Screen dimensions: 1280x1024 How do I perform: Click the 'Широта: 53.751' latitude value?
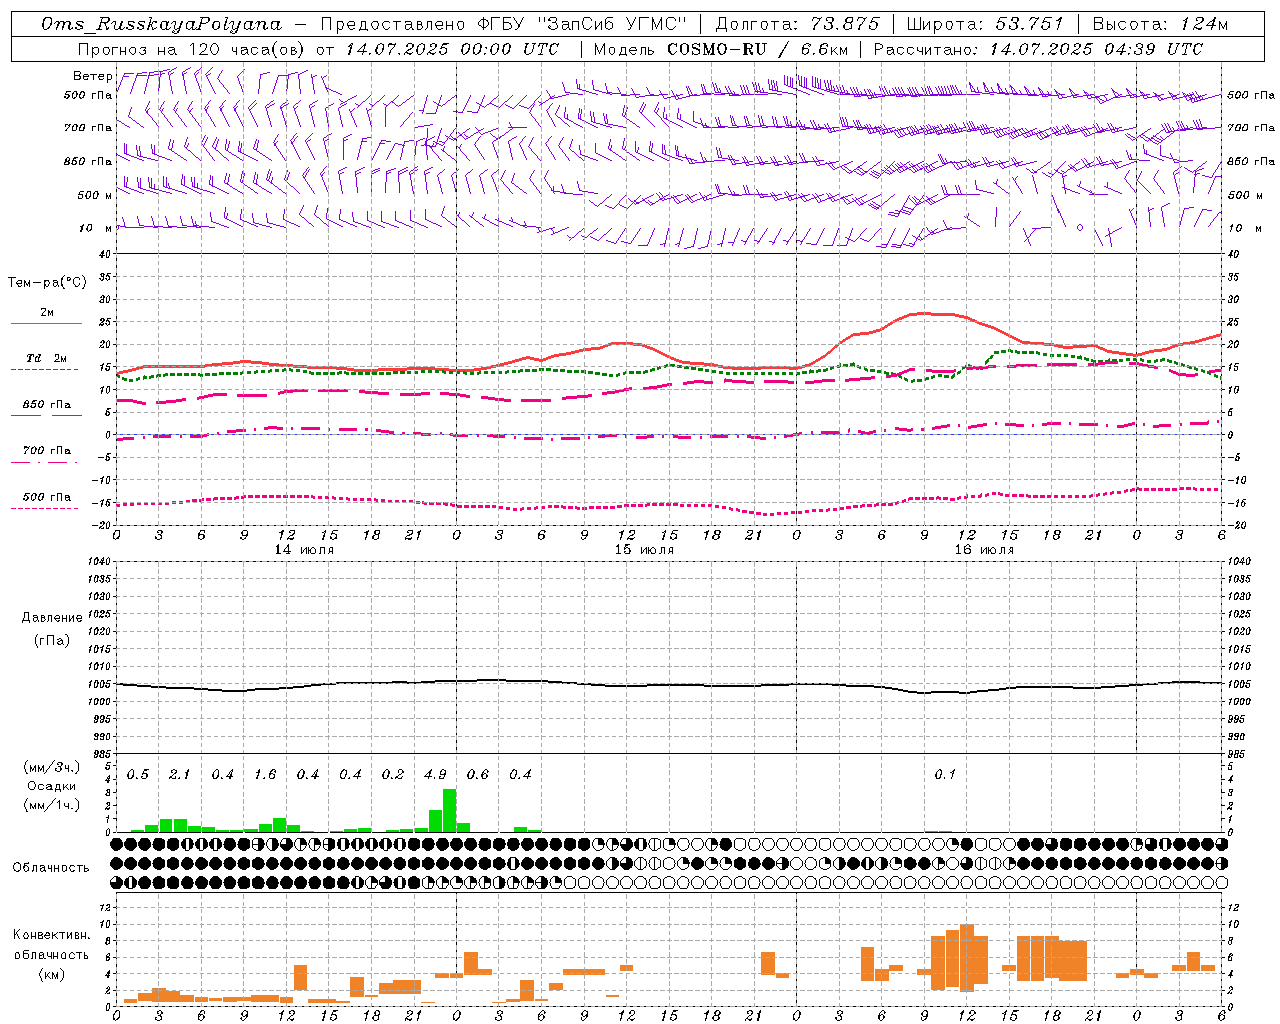pyautogui.click(x=985, y=24)
